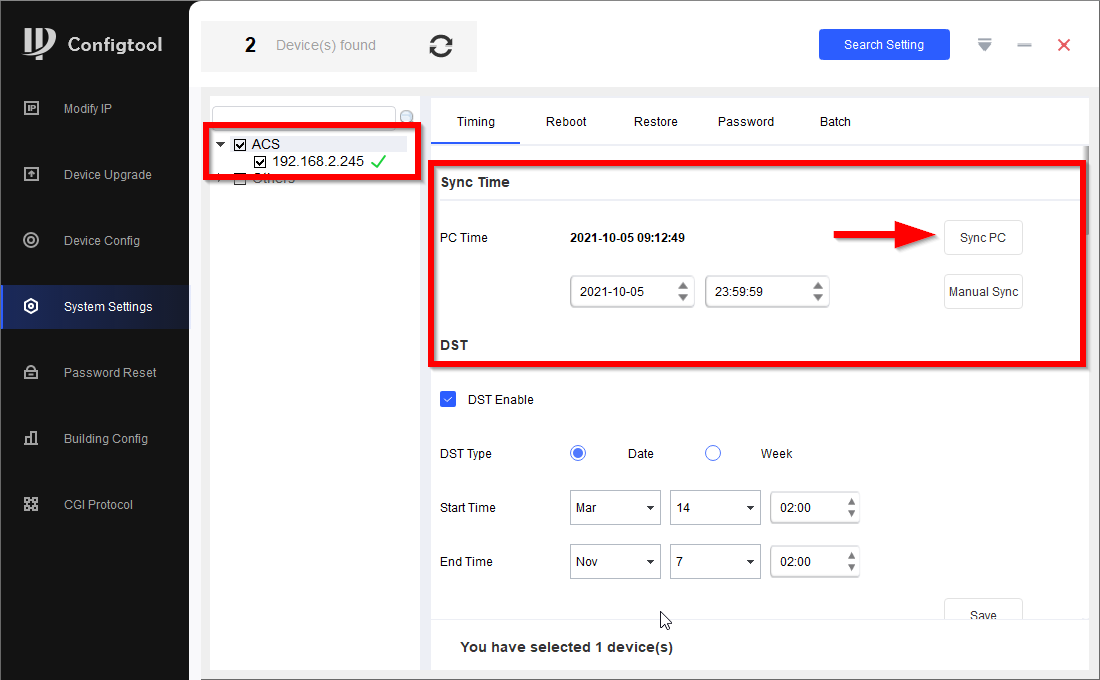Viewport: 1100px width, 680px height.
Task: Refresh the device search list
Action: [x=441, y=46]
